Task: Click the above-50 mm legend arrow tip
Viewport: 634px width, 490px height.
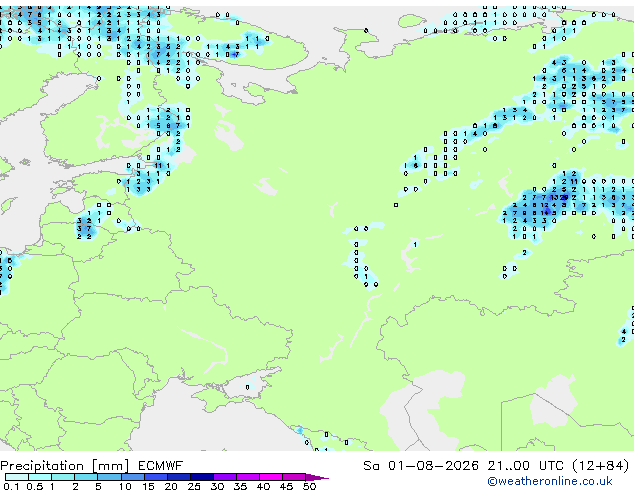Action: (317, 477)
